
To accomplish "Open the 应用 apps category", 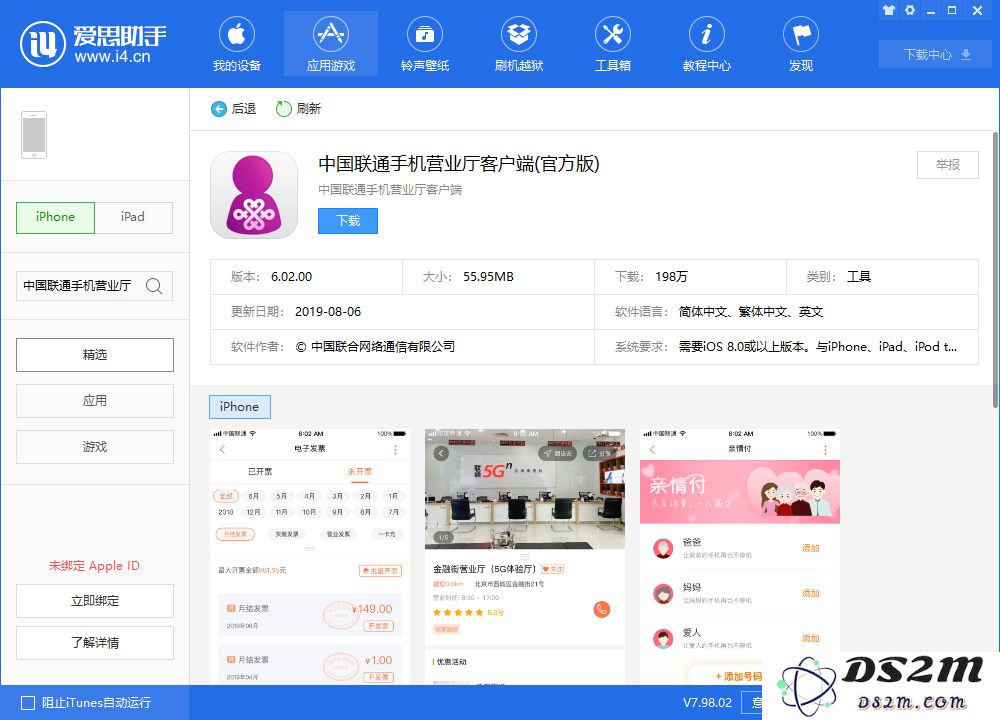I will [x=94, y=400].
